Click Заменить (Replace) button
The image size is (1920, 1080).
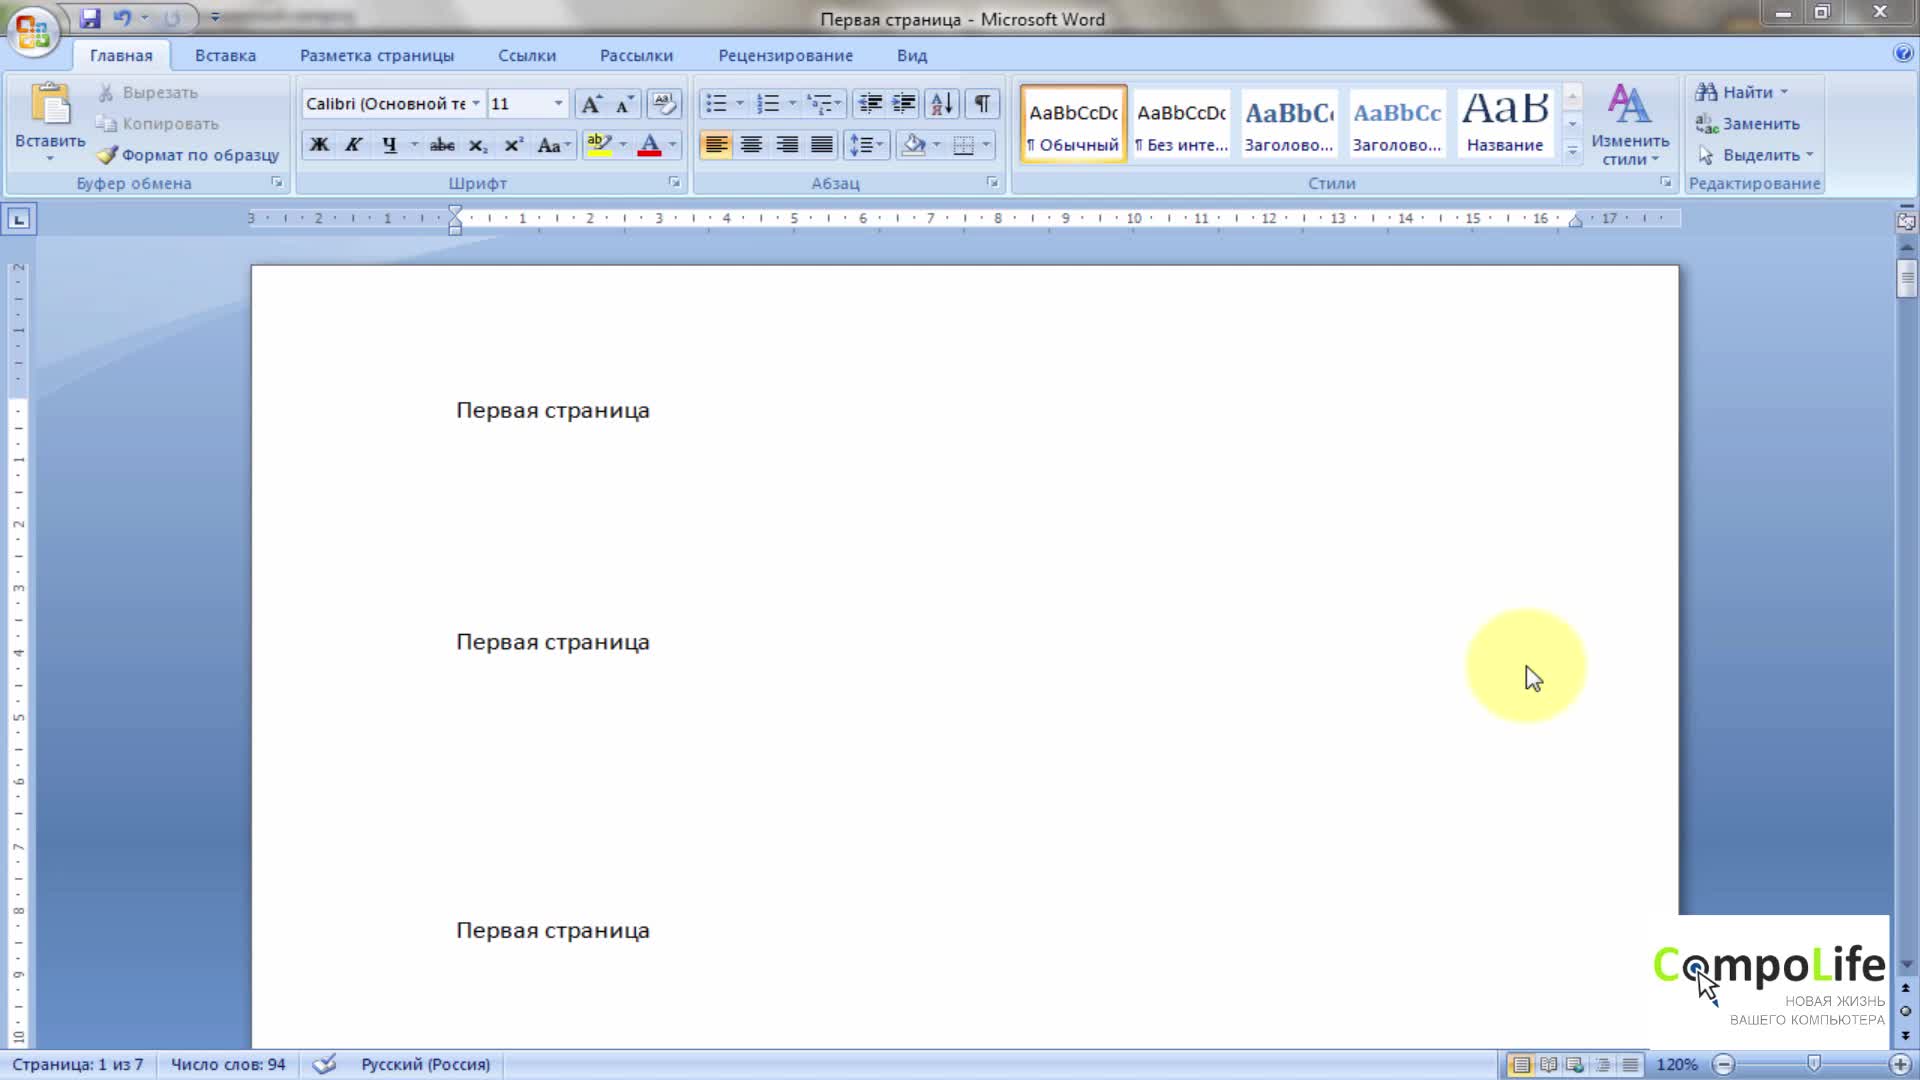1747,124
